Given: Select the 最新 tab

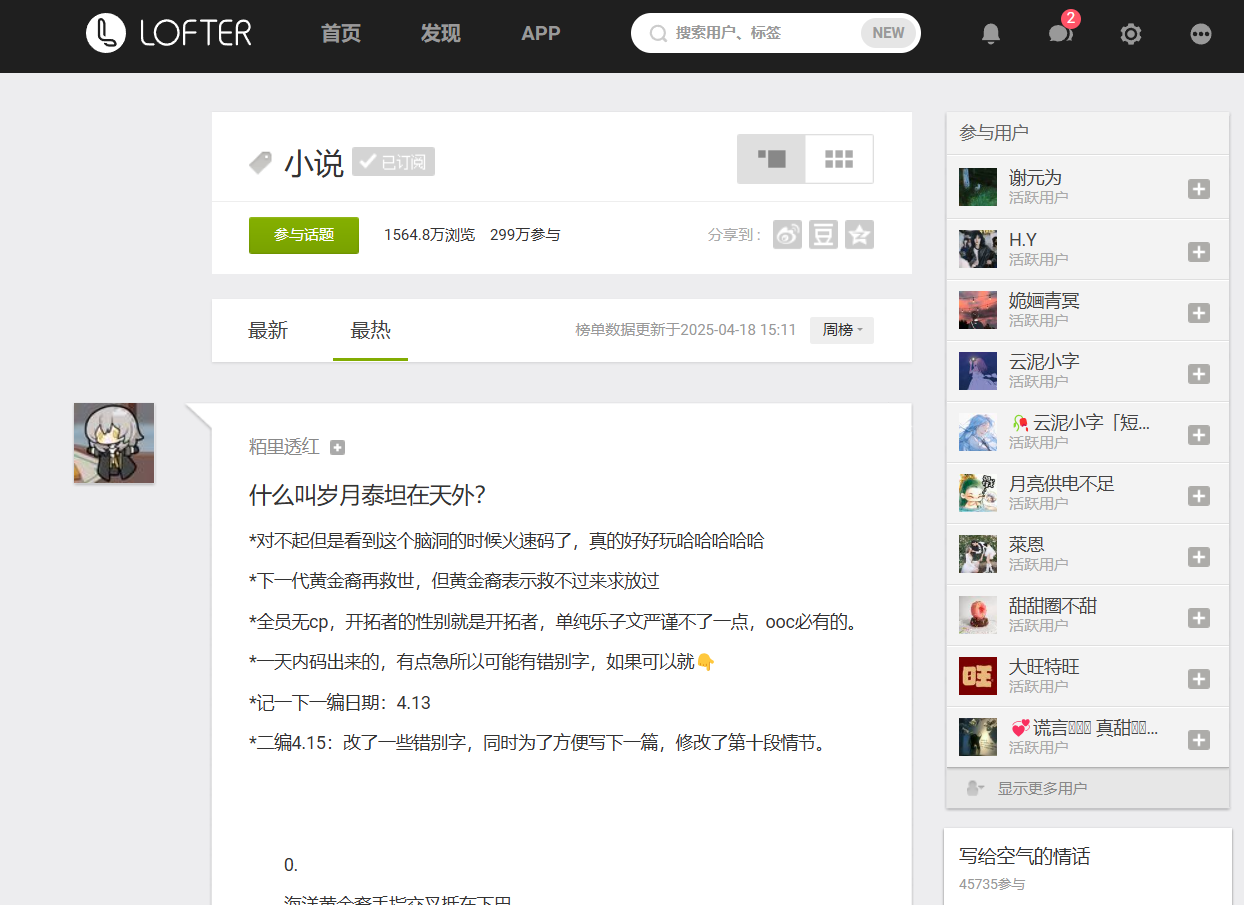Looking at the screenshot, I should pos(268,331).
